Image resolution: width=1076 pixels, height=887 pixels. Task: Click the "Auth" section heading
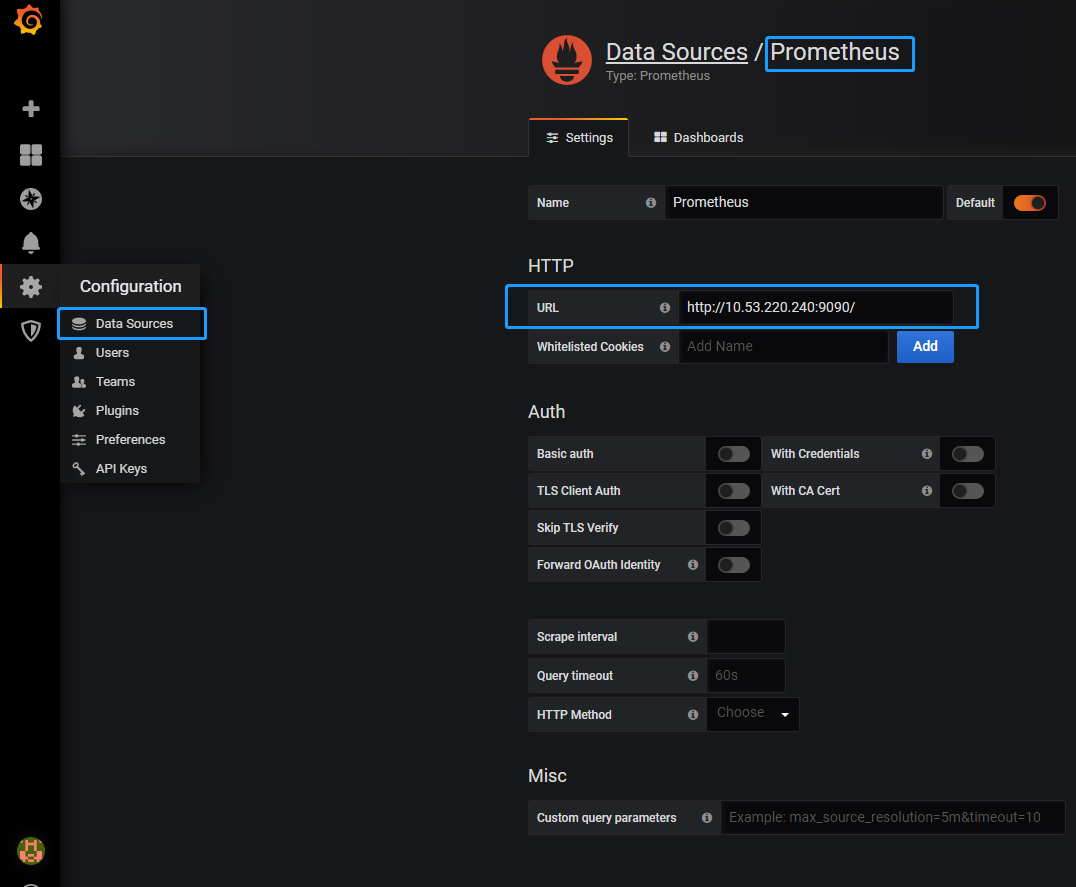click(547, 412)
